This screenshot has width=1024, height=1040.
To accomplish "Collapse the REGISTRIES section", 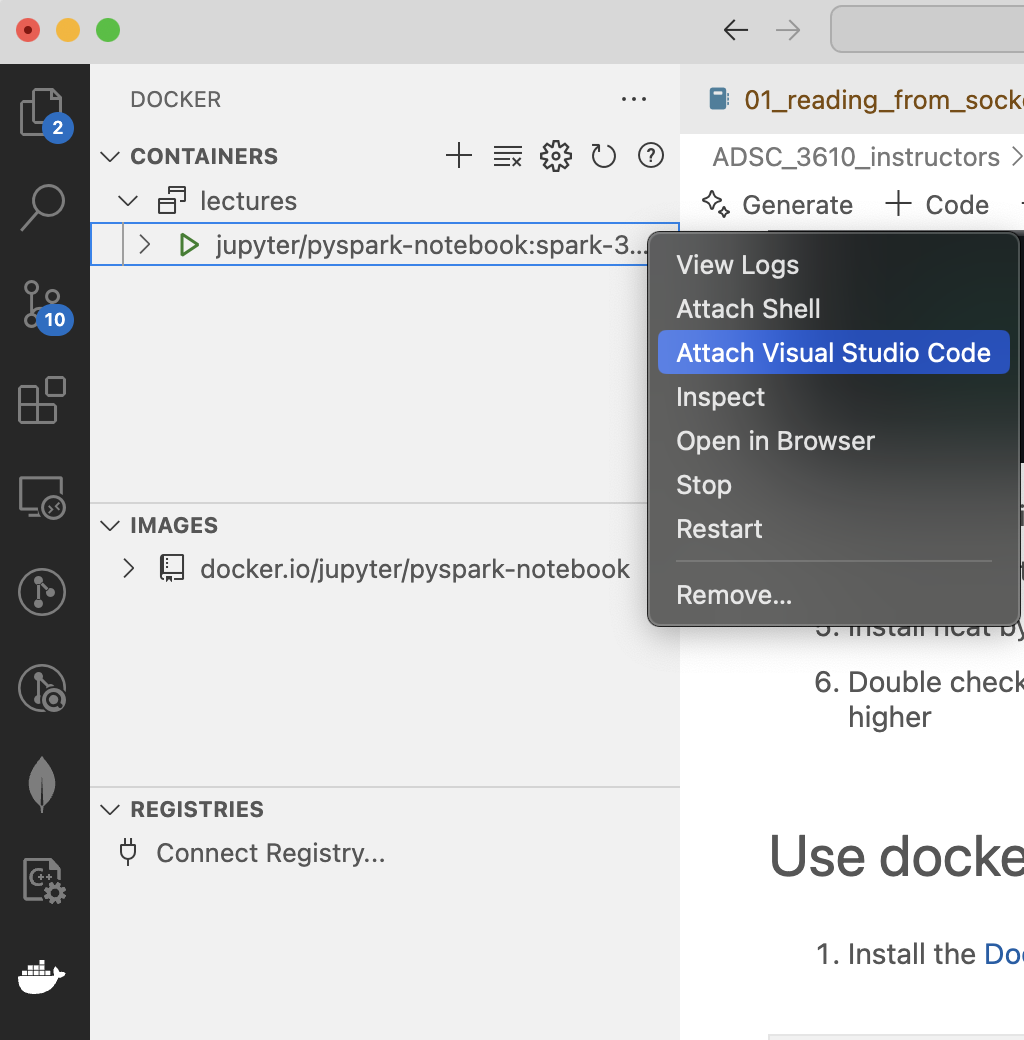I will (x=110, y=809).
